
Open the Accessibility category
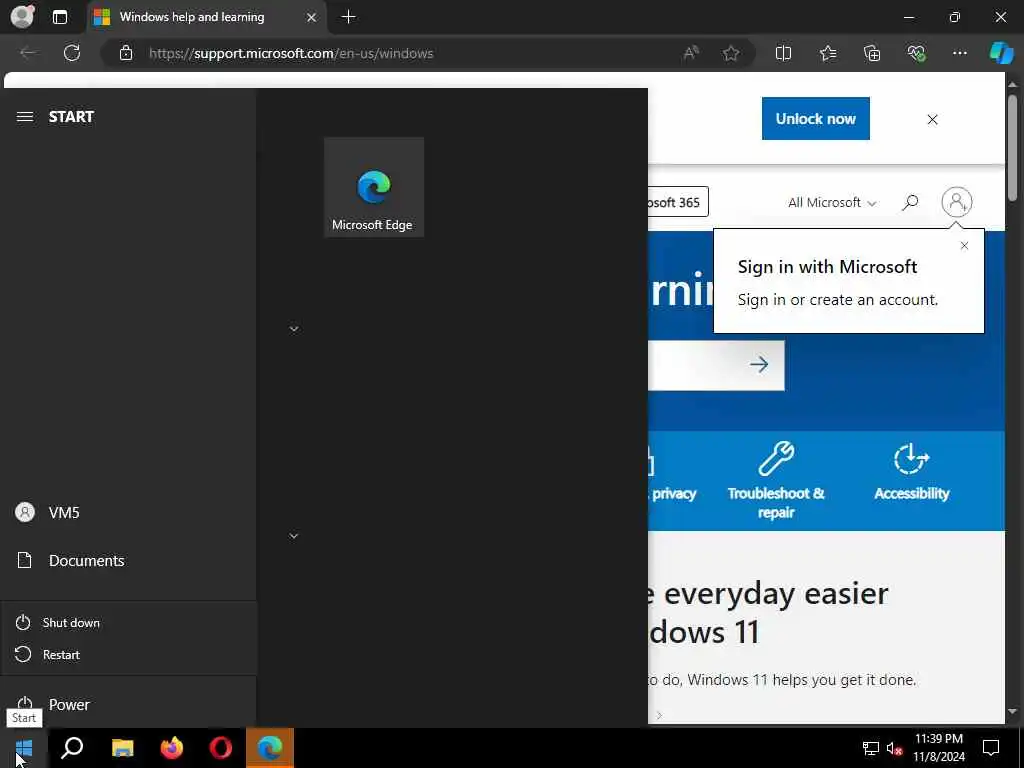point(912,472)
